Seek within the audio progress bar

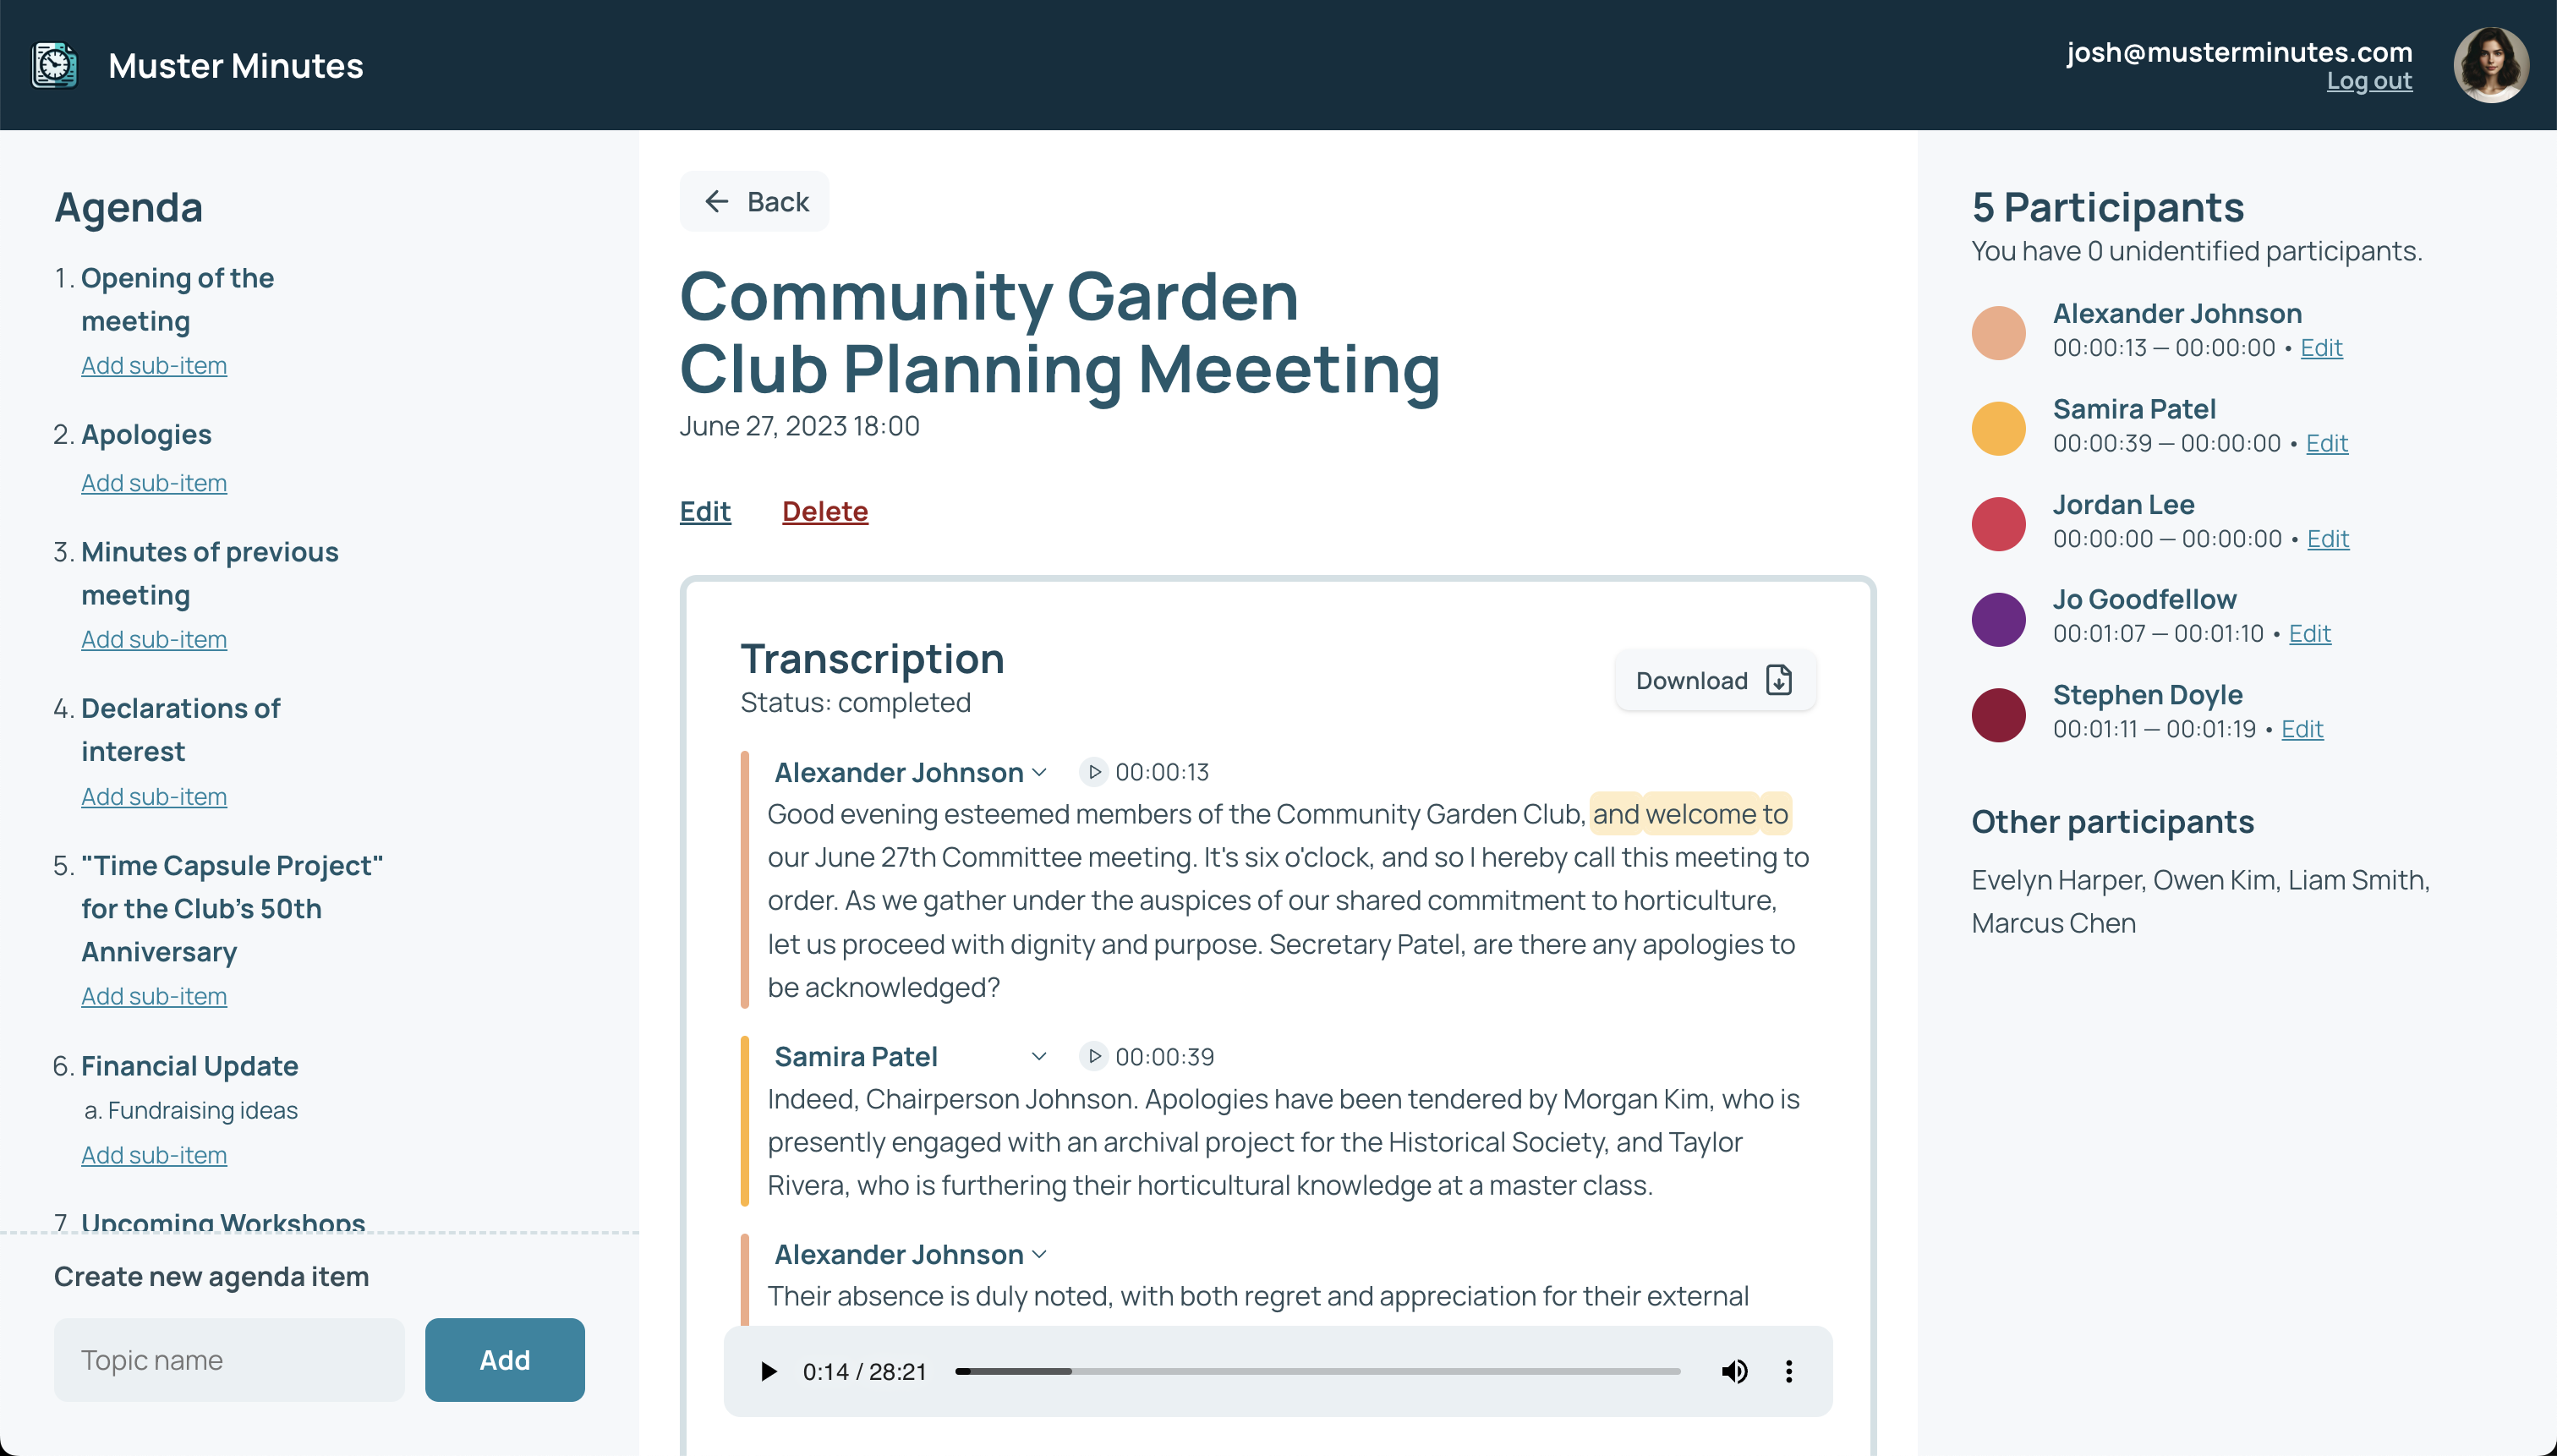pos(1318,1371)
